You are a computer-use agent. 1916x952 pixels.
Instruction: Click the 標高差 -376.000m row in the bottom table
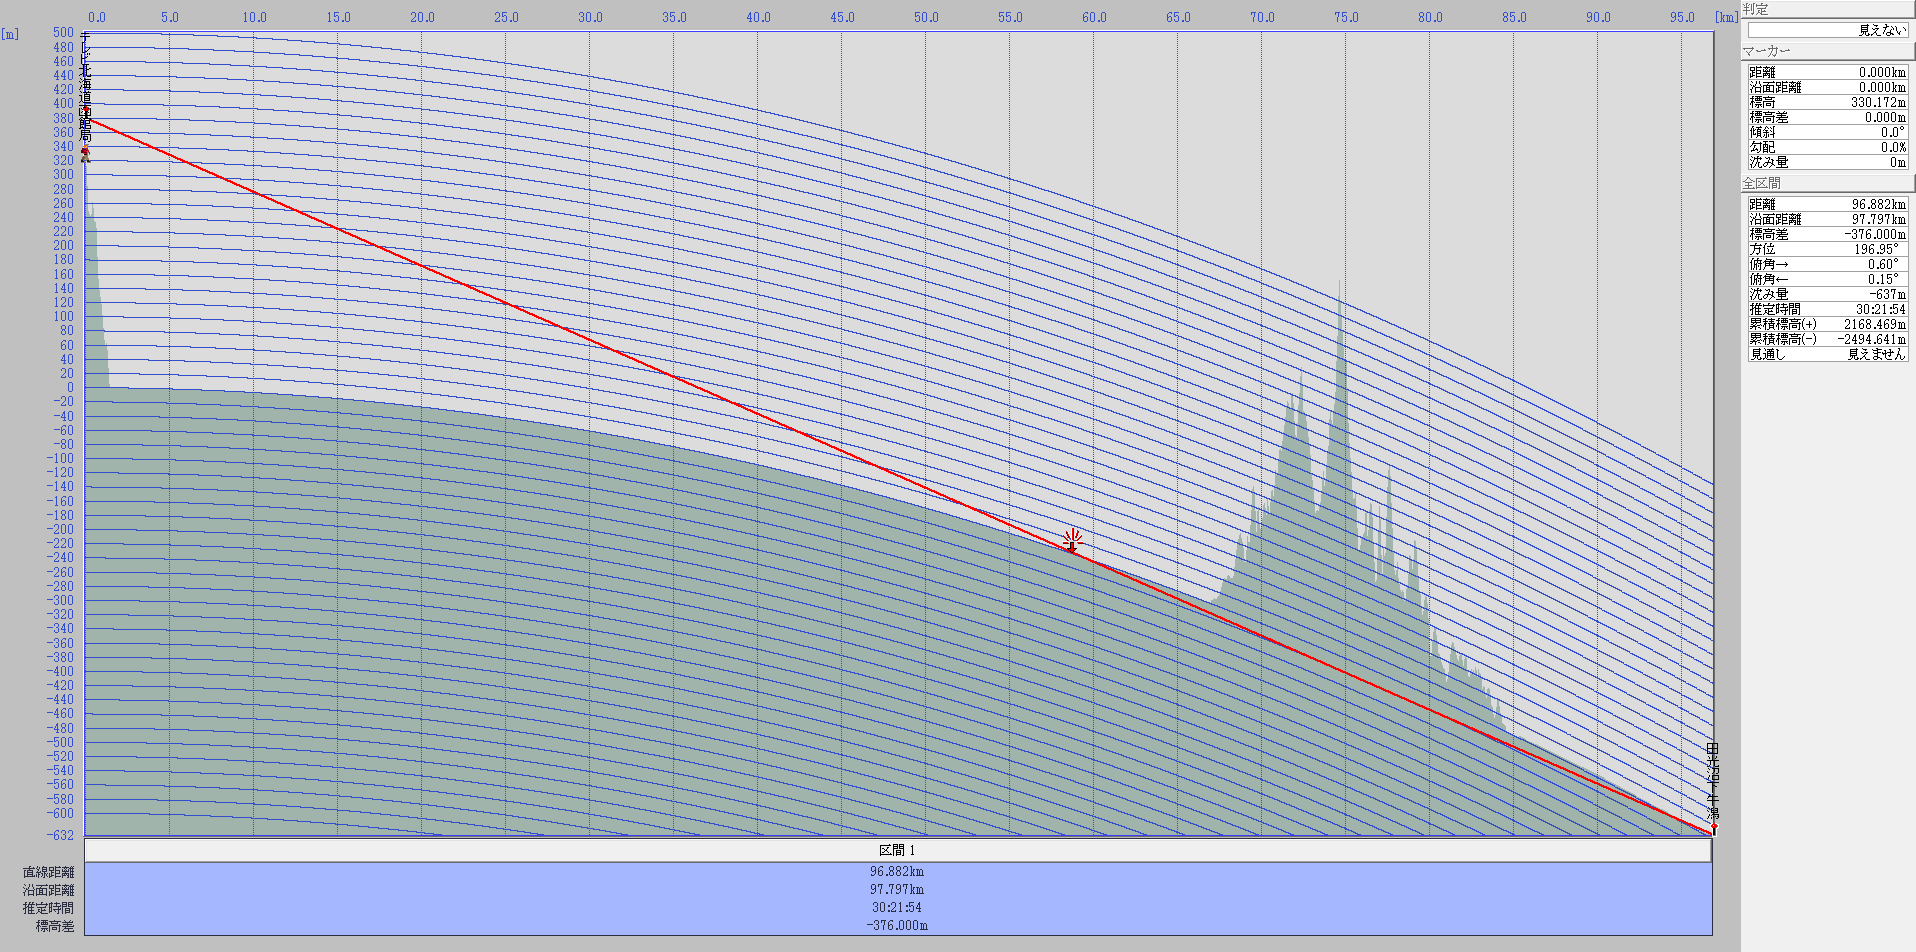pyautogui.click(x=898, y=926)
